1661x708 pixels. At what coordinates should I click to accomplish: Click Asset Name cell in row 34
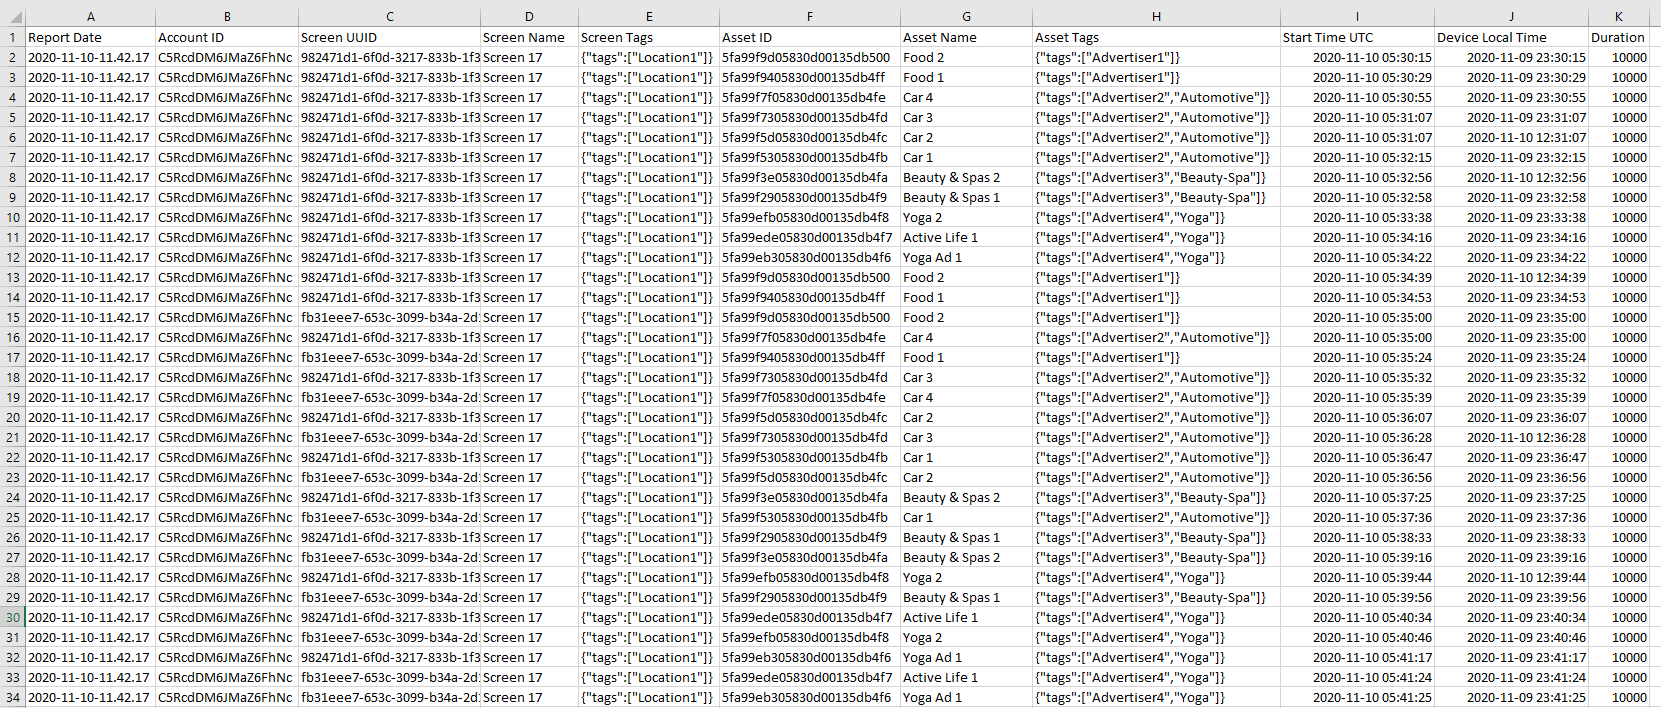966,697
